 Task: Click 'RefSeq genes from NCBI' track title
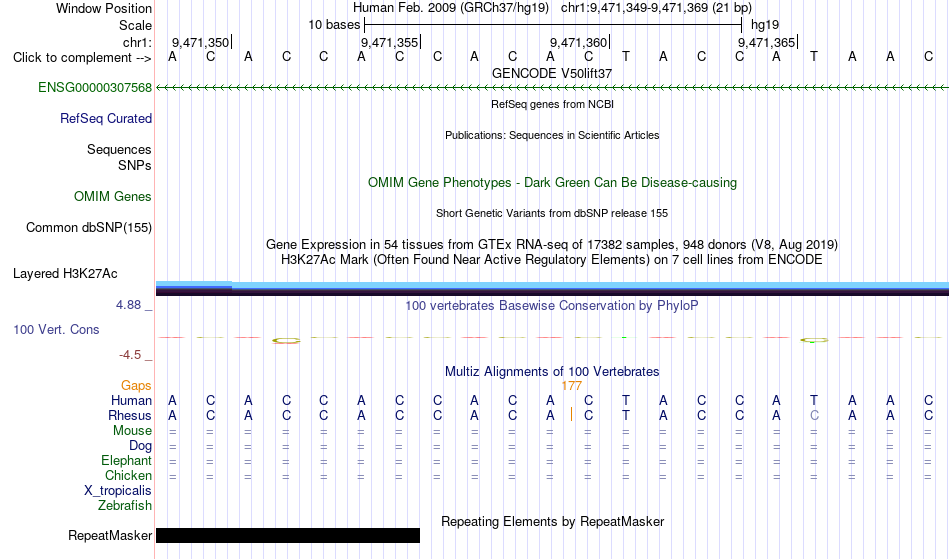[x=552, y=104]
